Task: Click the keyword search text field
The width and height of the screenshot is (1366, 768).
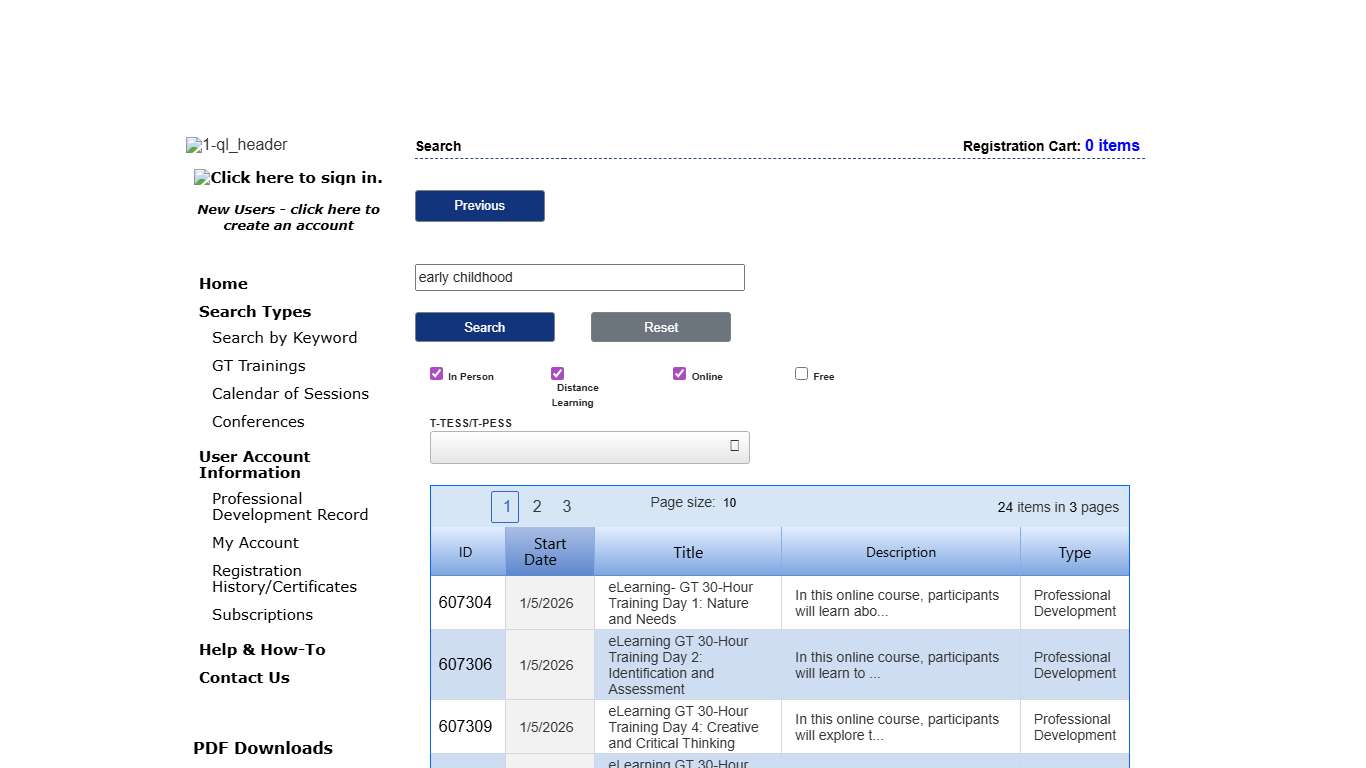Action: [x=579, y=278]
